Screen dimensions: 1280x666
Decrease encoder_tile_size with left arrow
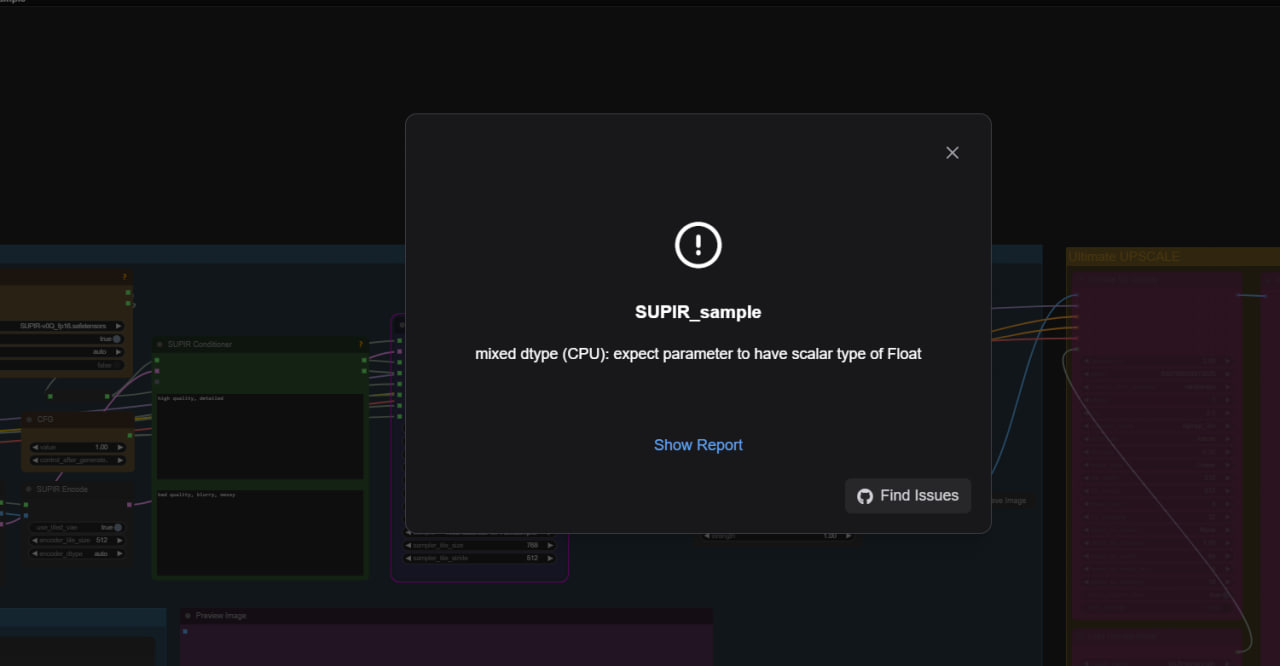click(36, 540)
